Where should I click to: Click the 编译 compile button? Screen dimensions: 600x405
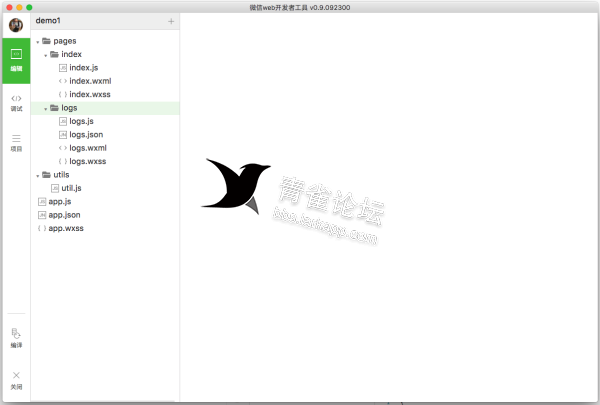tap(16, 338)
